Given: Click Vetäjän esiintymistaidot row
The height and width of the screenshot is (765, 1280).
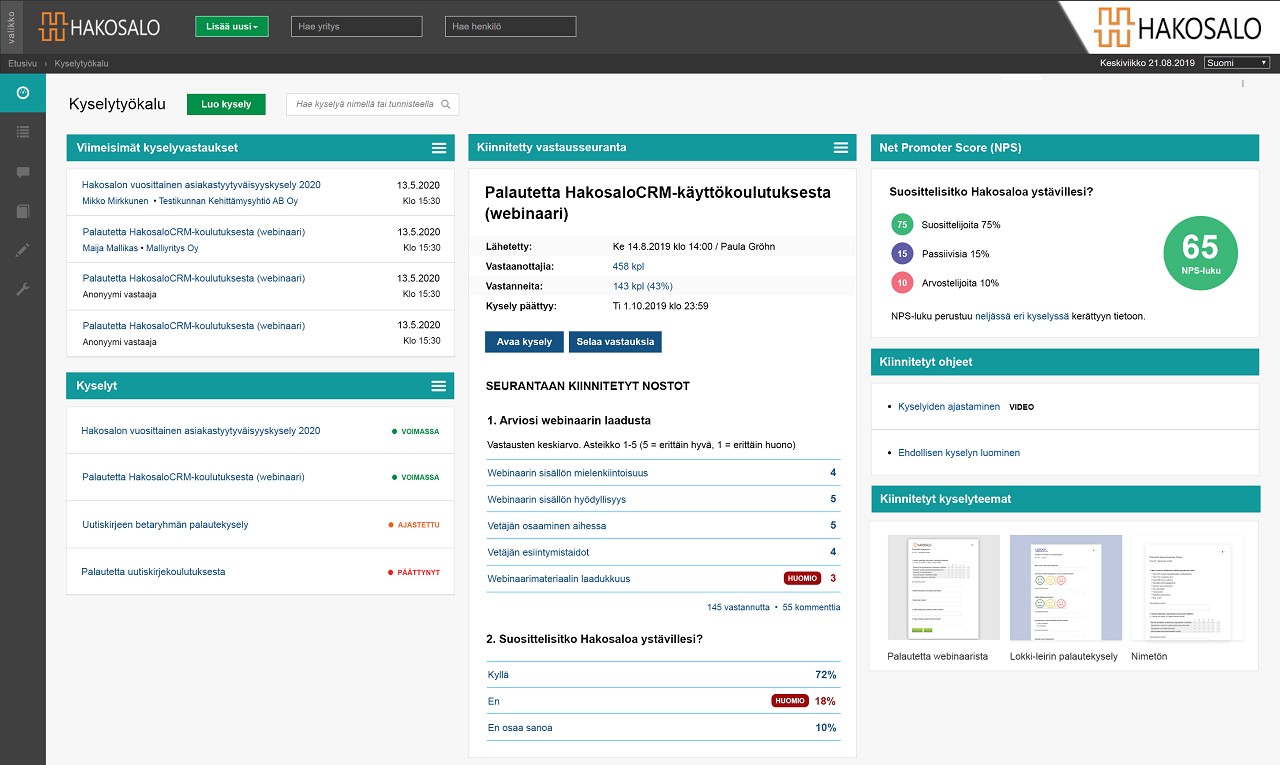Looking at the screenshot, I should 662,552.
